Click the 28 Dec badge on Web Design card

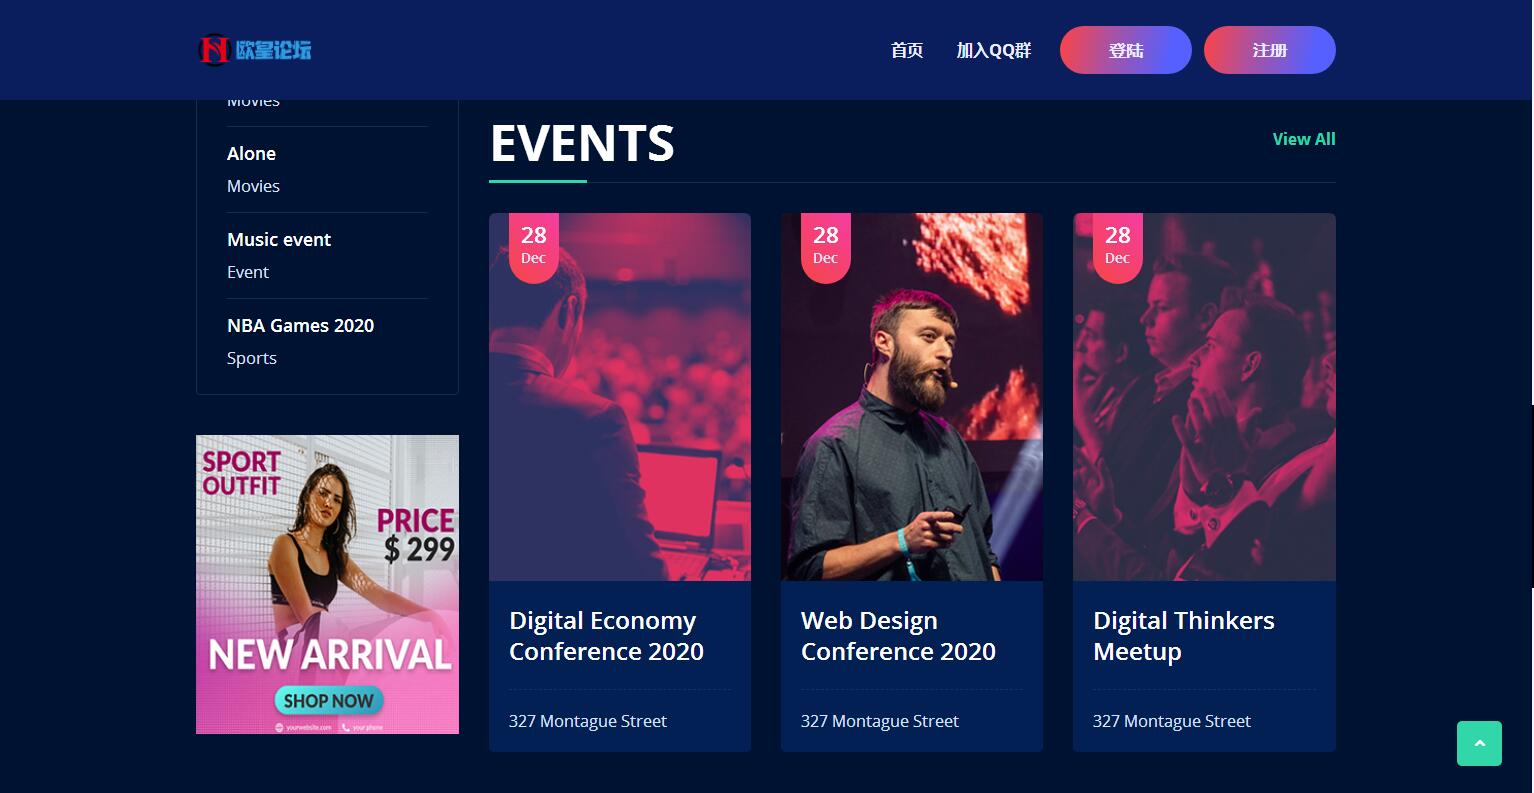pos(826,245)
